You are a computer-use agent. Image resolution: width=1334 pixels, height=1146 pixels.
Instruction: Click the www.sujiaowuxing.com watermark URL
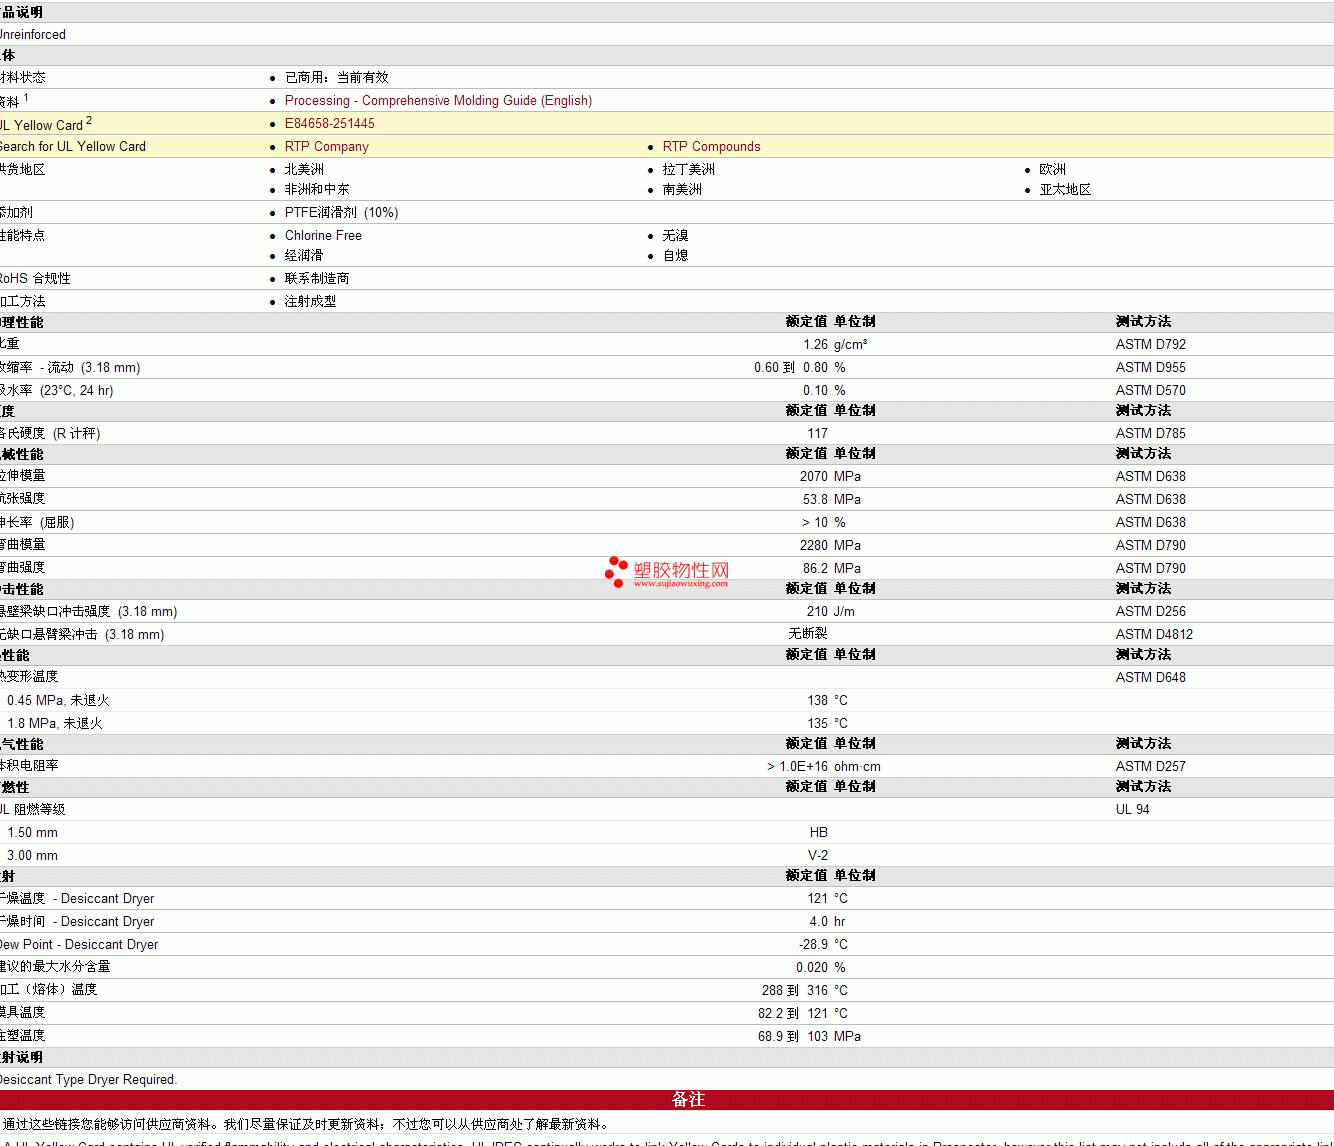click(x=680, y=583)
